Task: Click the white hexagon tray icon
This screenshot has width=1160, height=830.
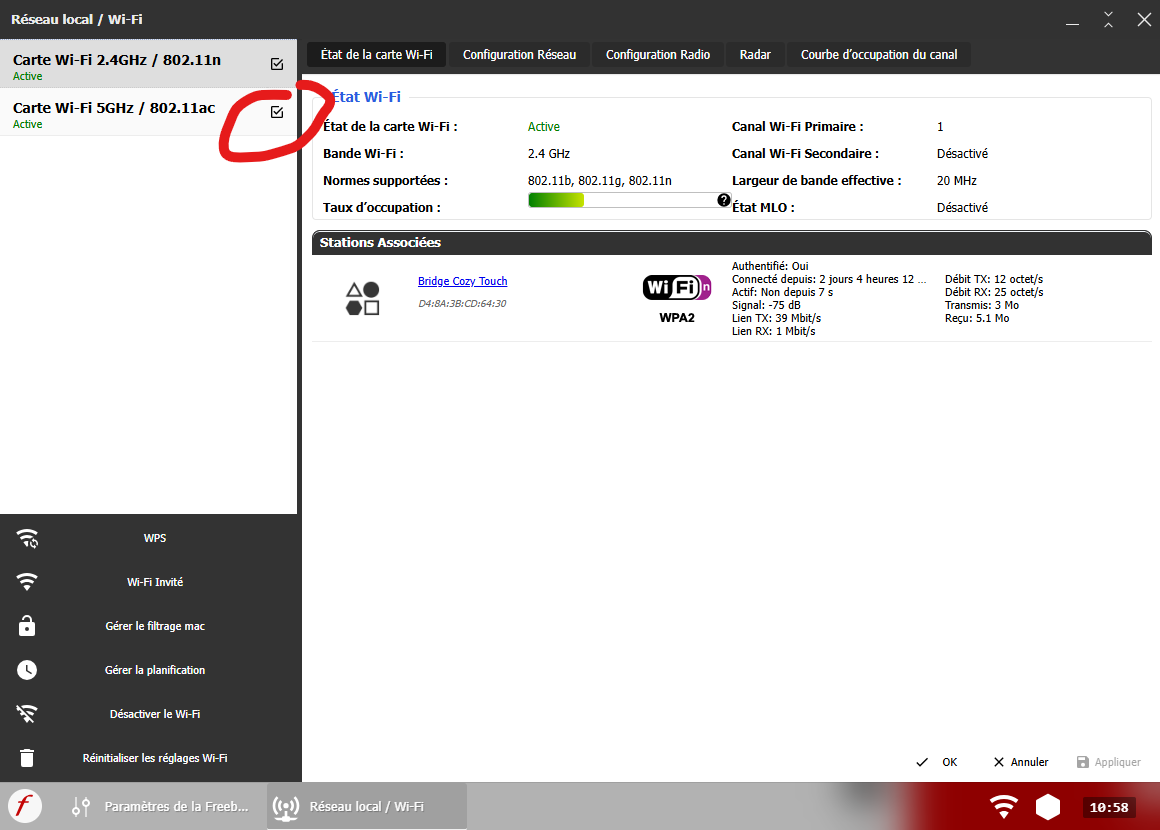Action: coord(1047,806)
